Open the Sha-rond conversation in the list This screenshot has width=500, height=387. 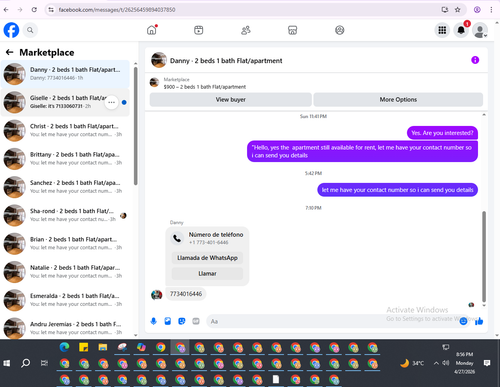click(65, 215)
